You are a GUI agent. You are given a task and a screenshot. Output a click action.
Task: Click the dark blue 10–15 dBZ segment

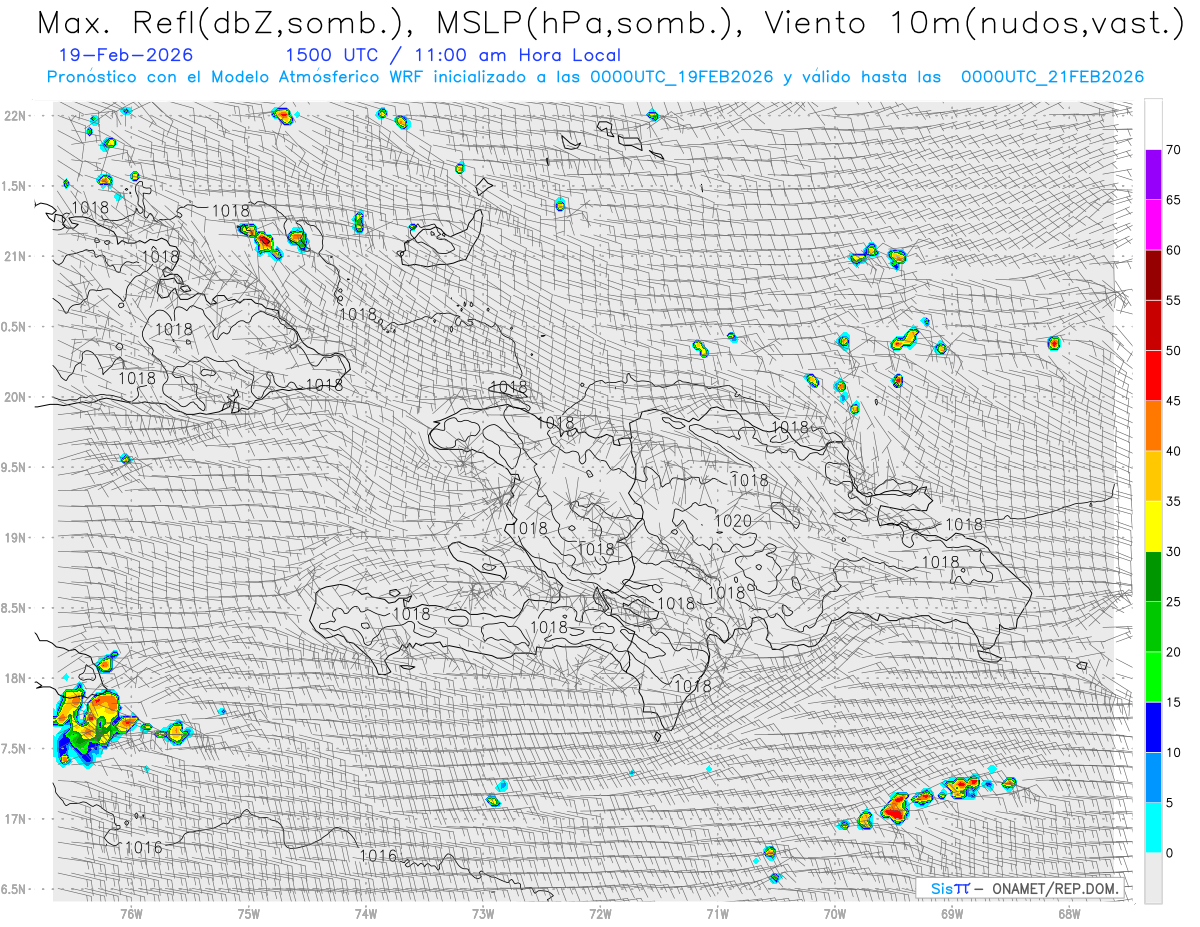(x=1153, y=727)
